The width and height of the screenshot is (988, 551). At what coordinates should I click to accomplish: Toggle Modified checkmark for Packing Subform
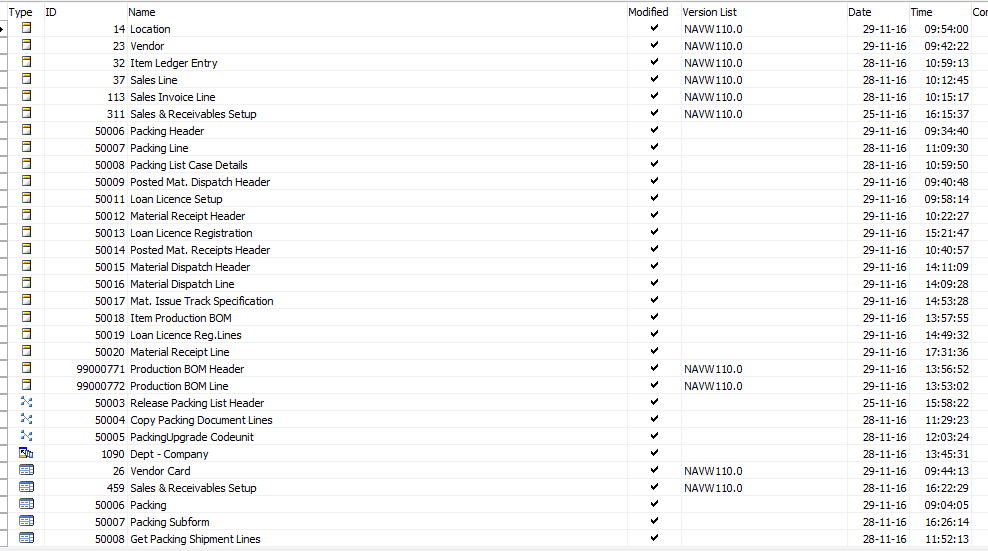[654, 521]
